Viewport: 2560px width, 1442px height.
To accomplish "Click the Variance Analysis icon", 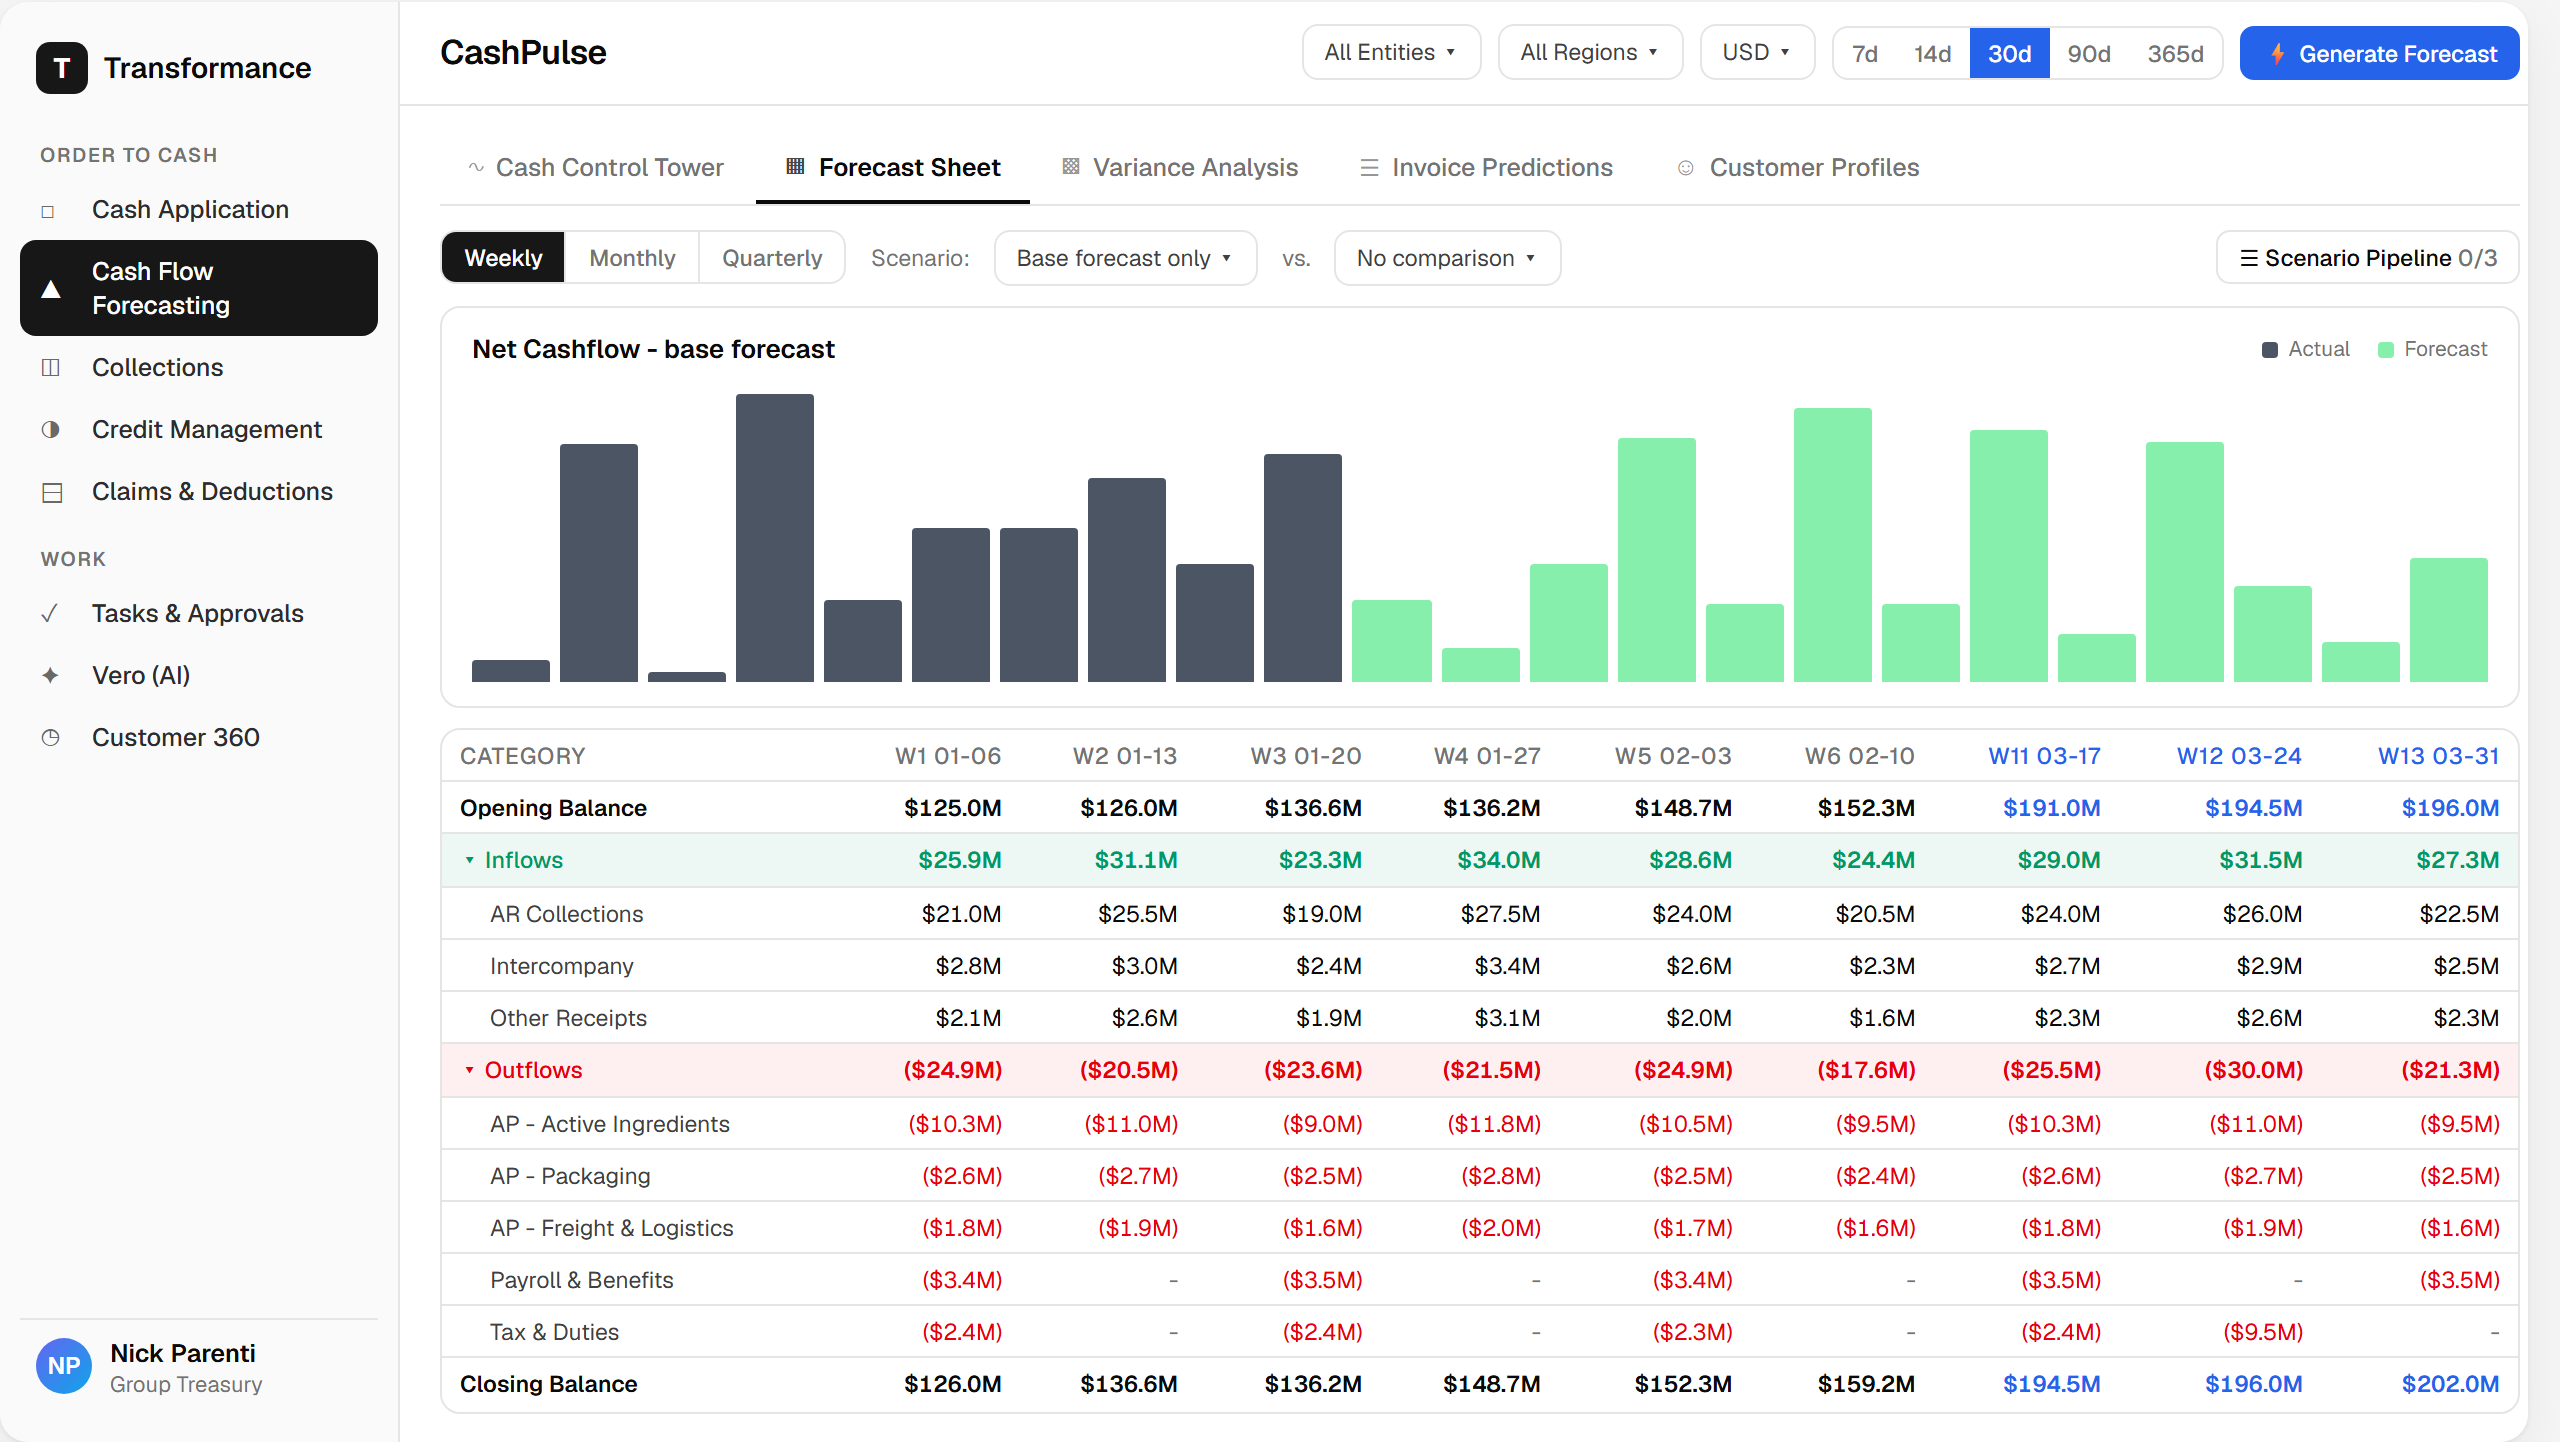I will (x=1071, y=166).
